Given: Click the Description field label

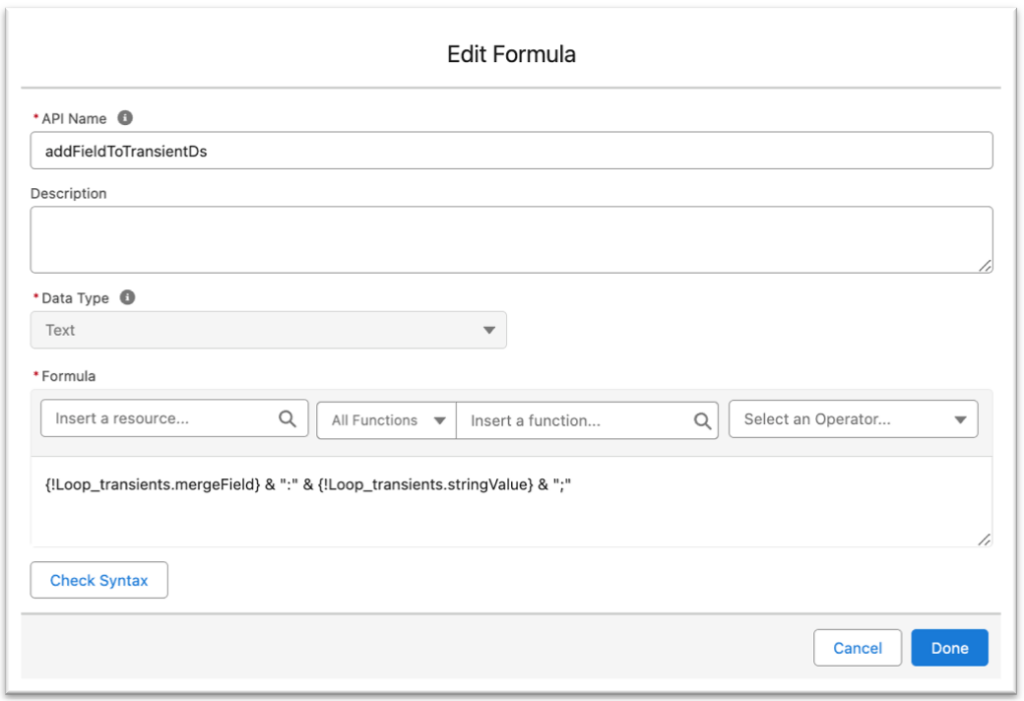Looking at the screenshot, I should [68, 193].
